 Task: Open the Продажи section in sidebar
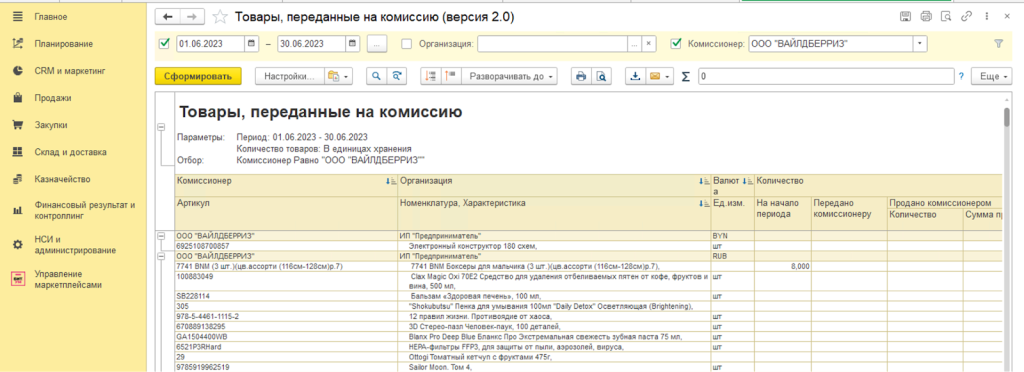coord(53,98)
